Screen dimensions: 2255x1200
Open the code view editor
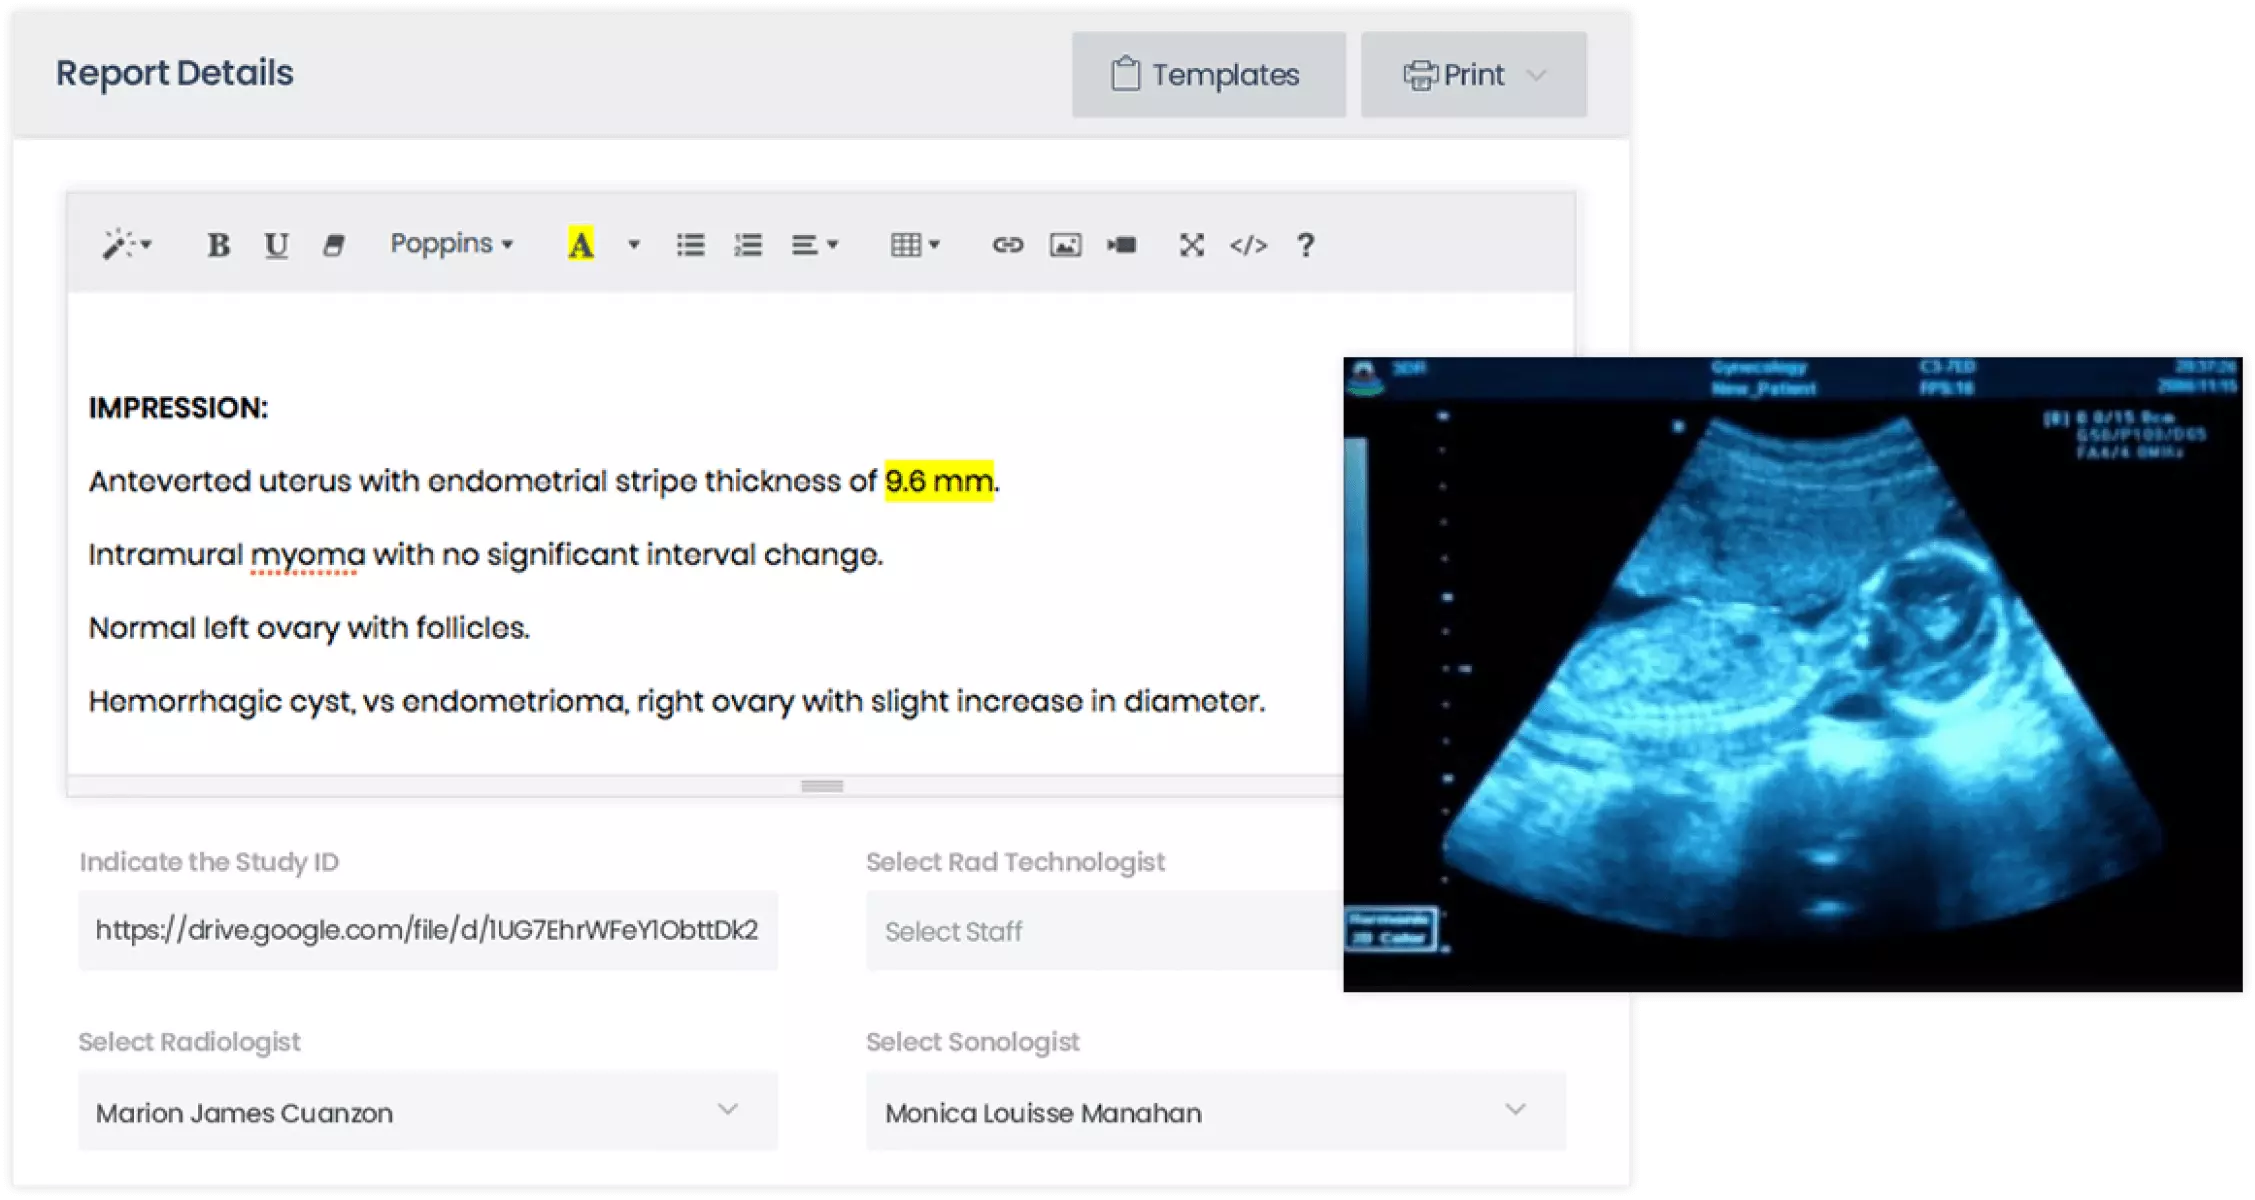pyautogui.click(x=1249, y=243)
